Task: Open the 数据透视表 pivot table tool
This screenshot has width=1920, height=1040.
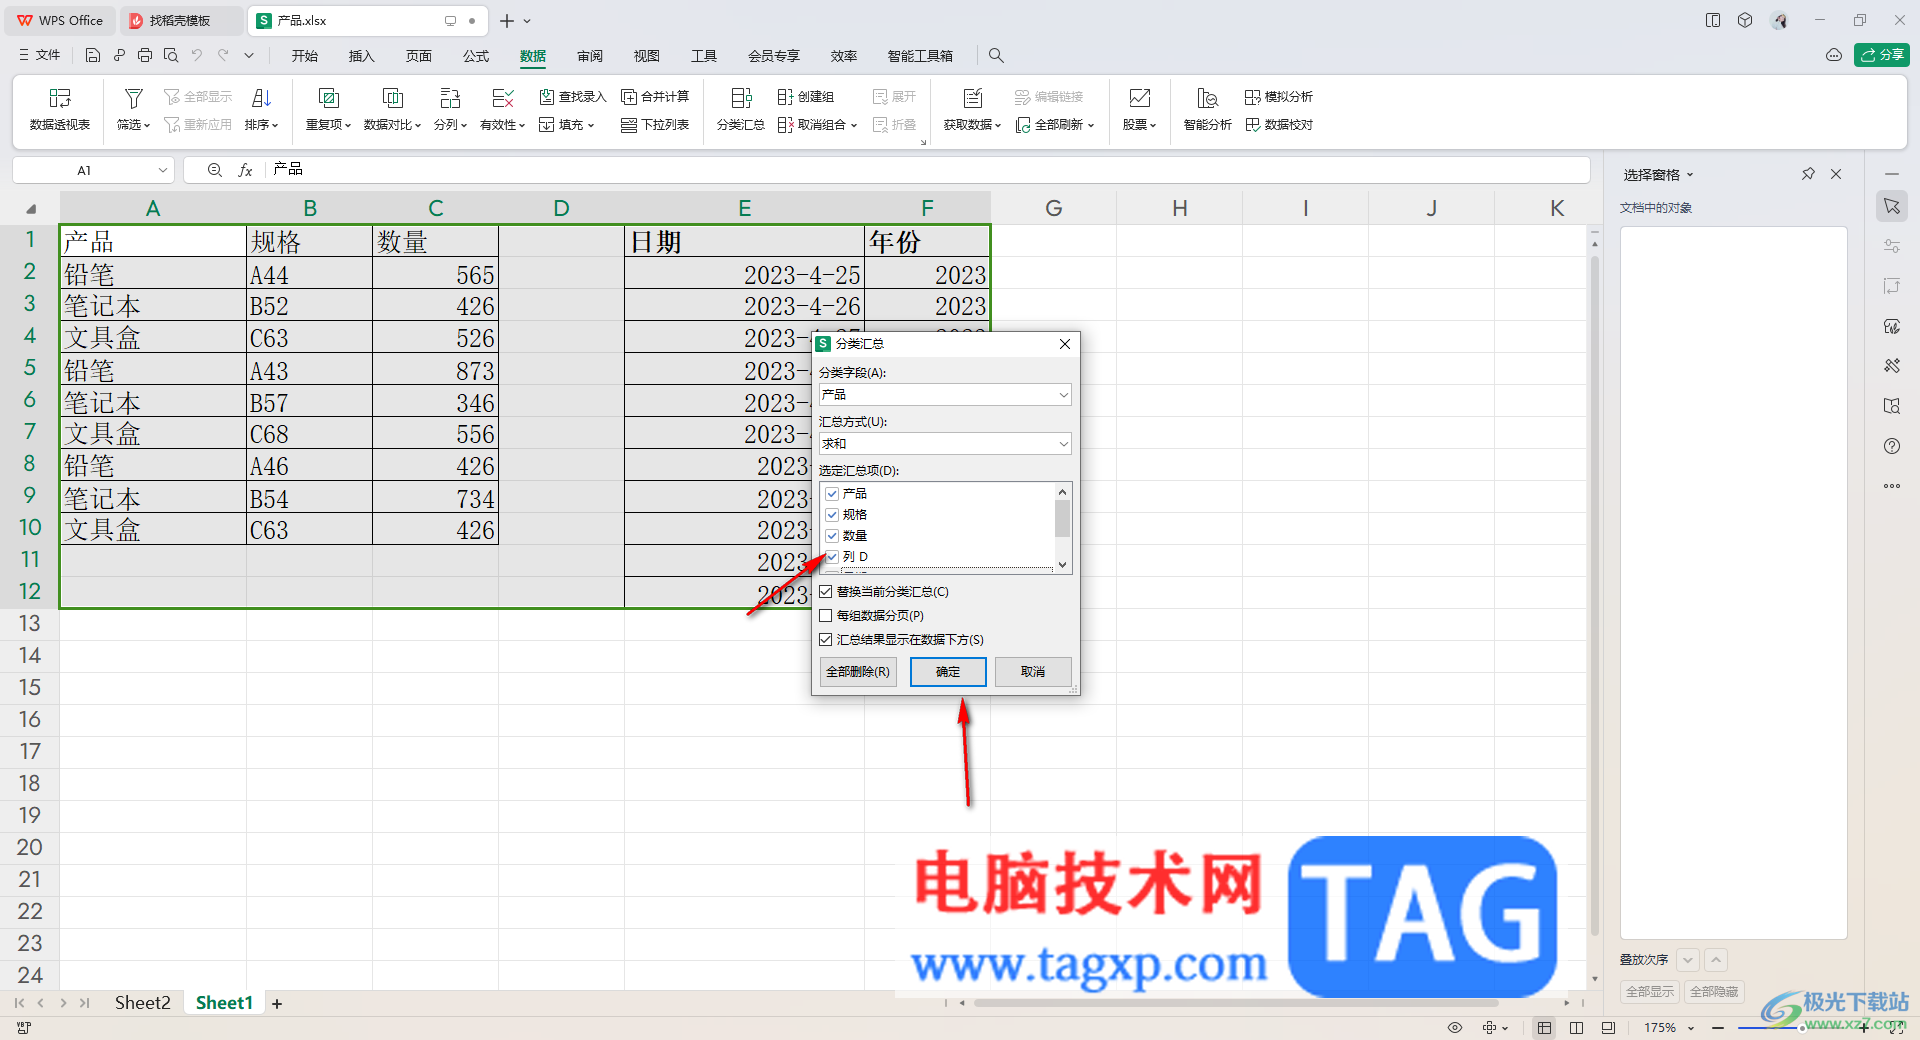Action: click(x=60, y=109)
